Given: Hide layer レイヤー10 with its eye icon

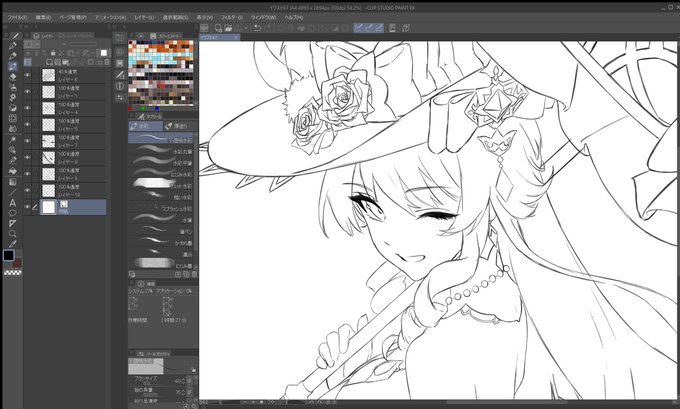Looking at the screenshot, I should (28, 190).
